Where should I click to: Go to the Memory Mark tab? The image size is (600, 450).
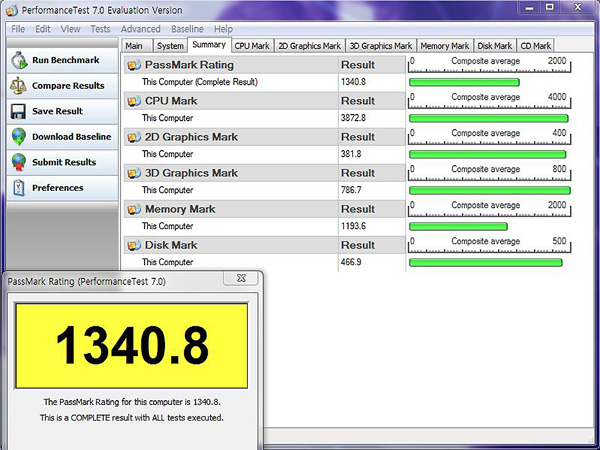click(445, 46)
